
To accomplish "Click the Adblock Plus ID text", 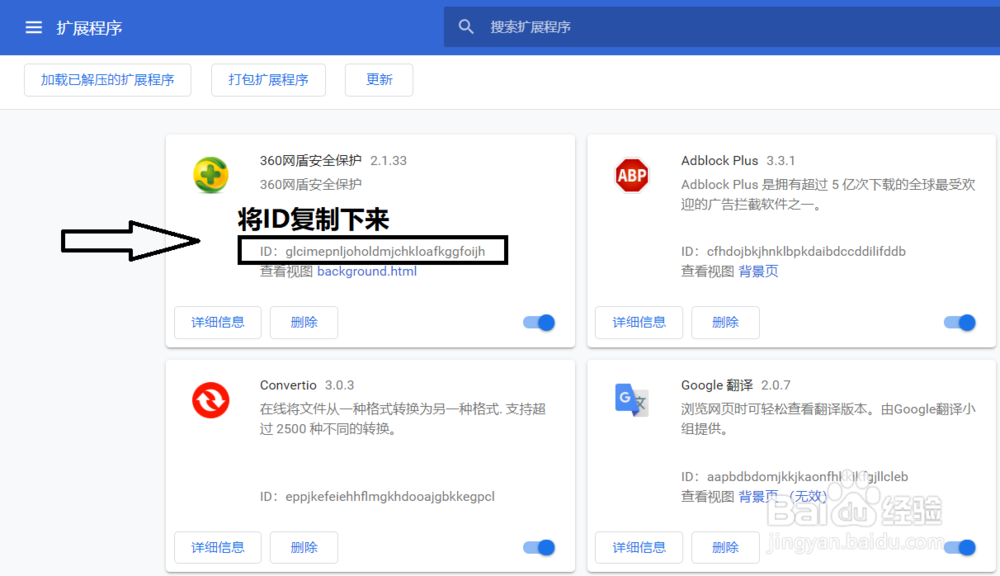I will (x=793, y=251).
